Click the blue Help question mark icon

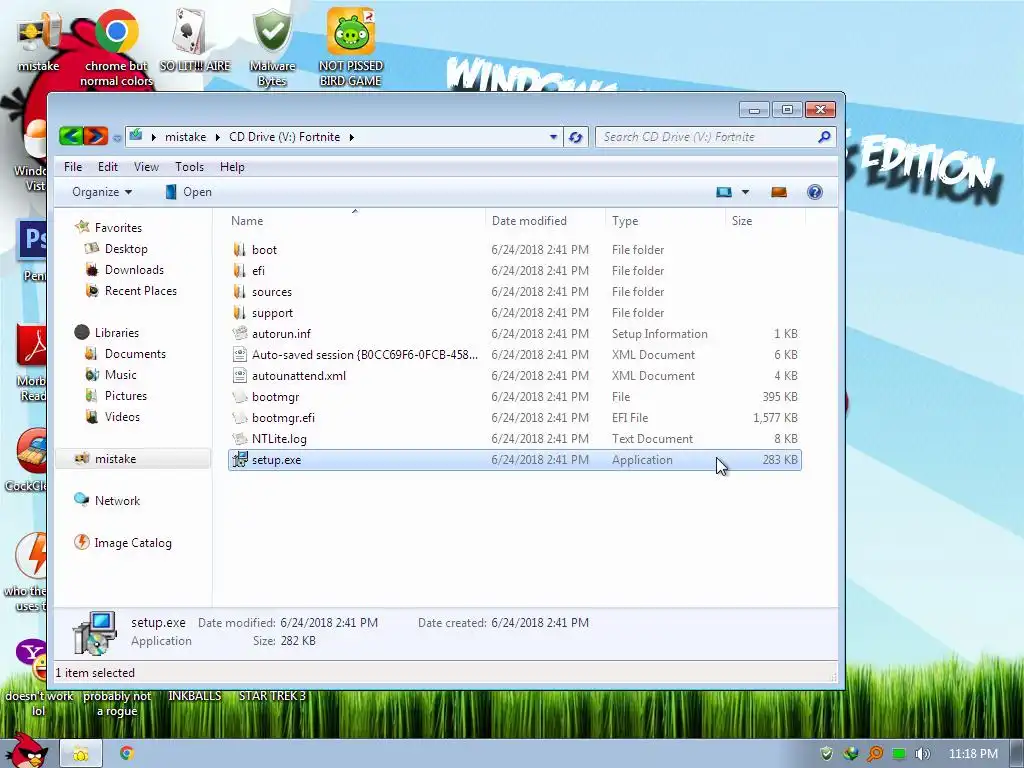(x=814, y=192)
